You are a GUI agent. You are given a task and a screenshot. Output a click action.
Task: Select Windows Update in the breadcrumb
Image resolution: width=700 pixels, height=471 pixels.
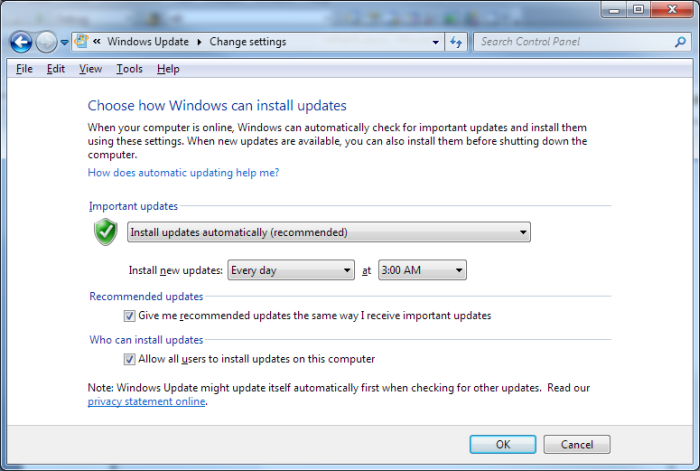tap(148, 42)
